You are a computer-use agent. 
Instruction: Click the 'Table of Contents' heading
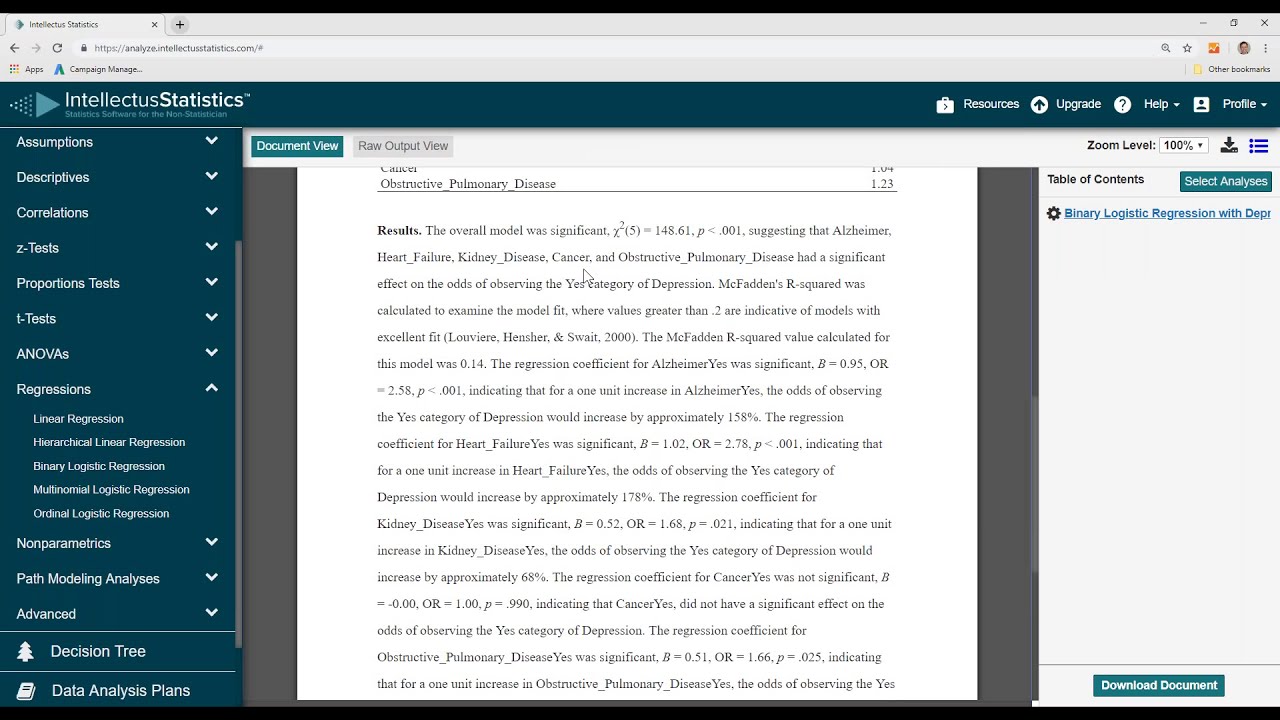[x=1096, y=180]
